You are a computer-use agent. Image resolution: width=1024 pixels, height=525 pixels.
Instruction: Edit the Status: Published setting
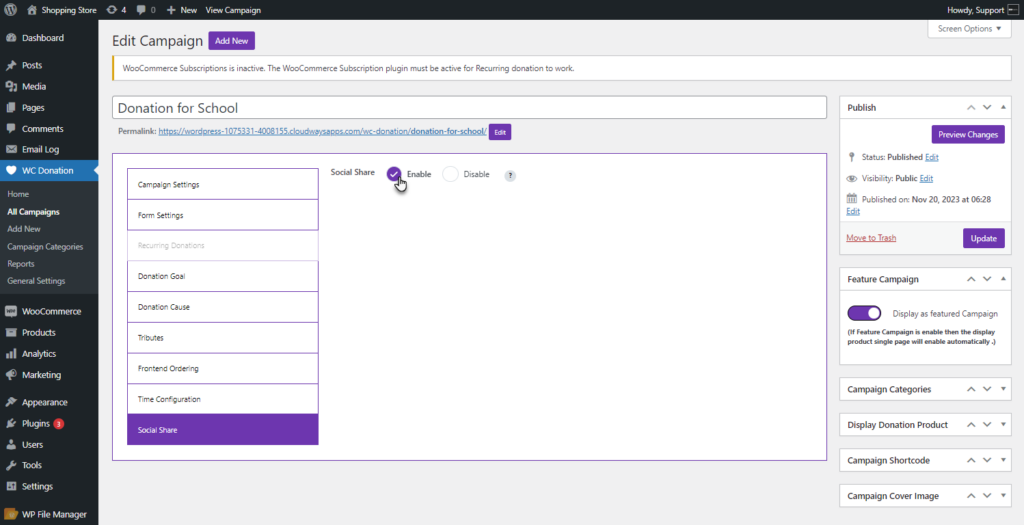point(931,157)
